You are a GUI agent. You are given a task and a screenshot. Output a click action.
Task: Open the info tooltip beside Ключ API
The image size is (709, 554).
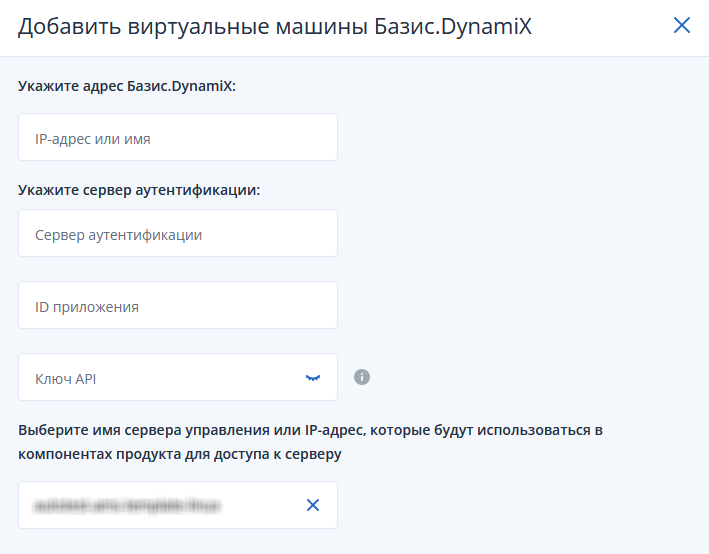(362, 377)
